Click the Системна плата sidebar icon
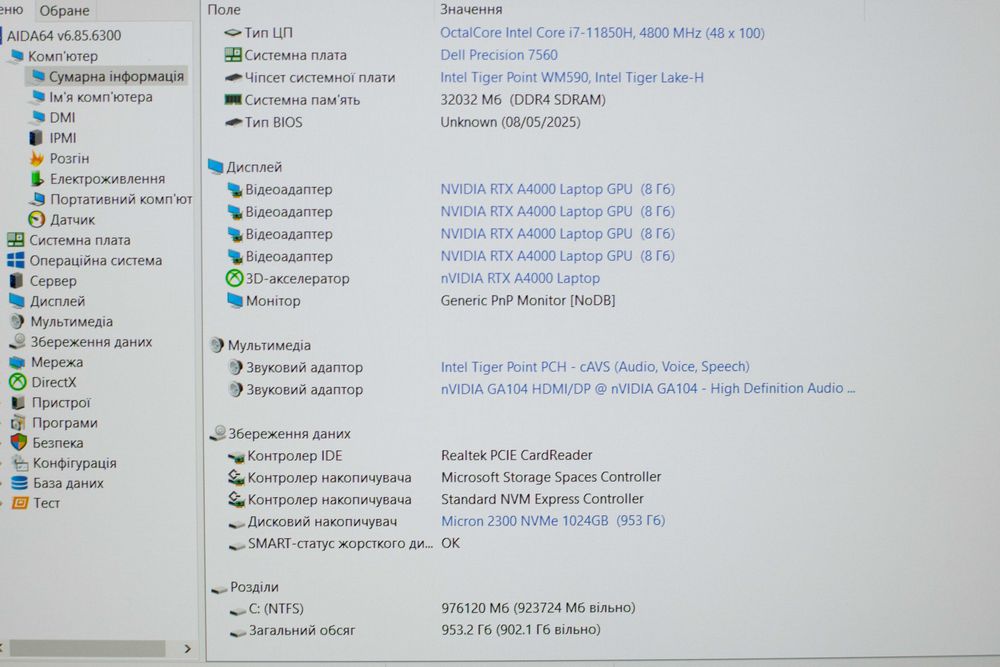This screenshot has height=667, width=1000. 15,240
